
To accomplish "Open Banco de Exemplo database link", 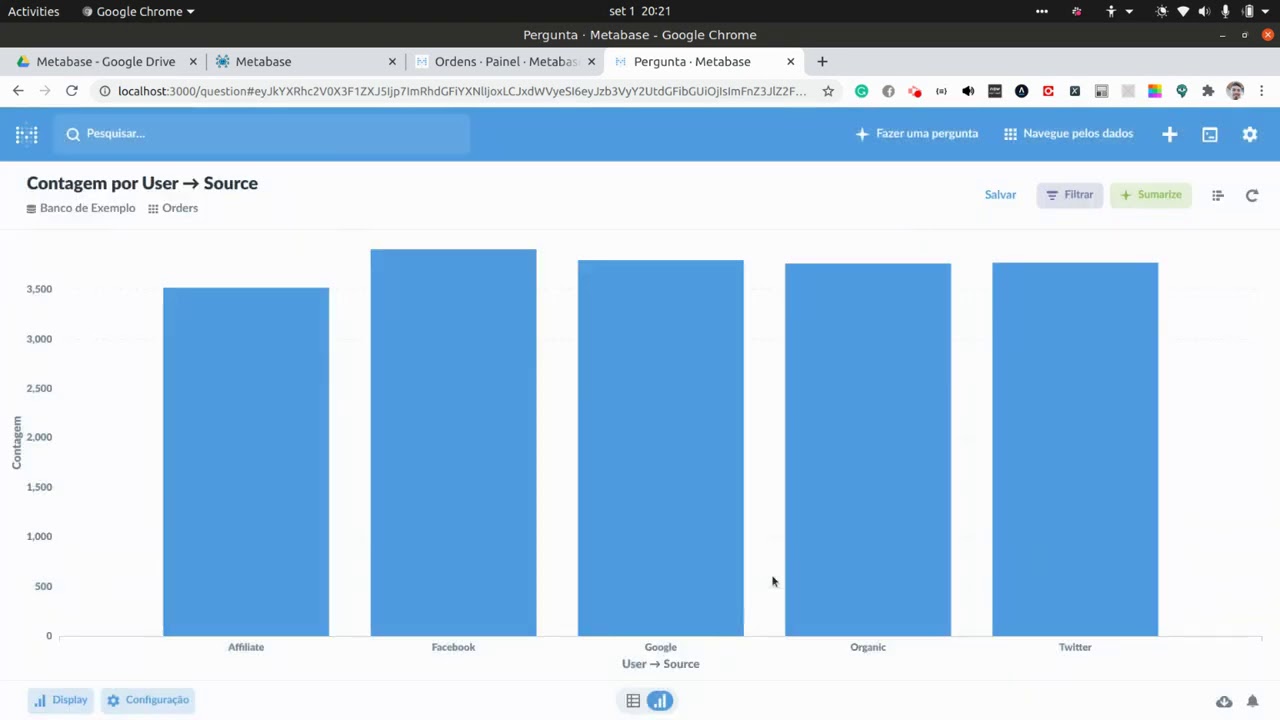I will (81, 208).
